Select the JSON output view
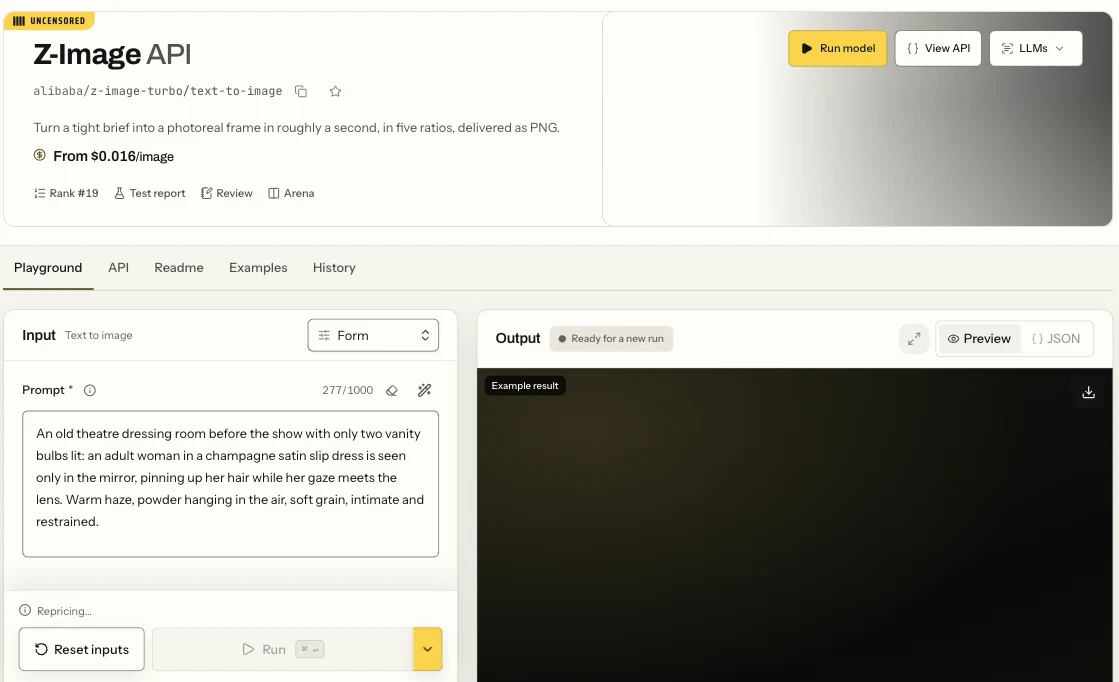Screen dimensions: 1119x682 point(1056,339)
